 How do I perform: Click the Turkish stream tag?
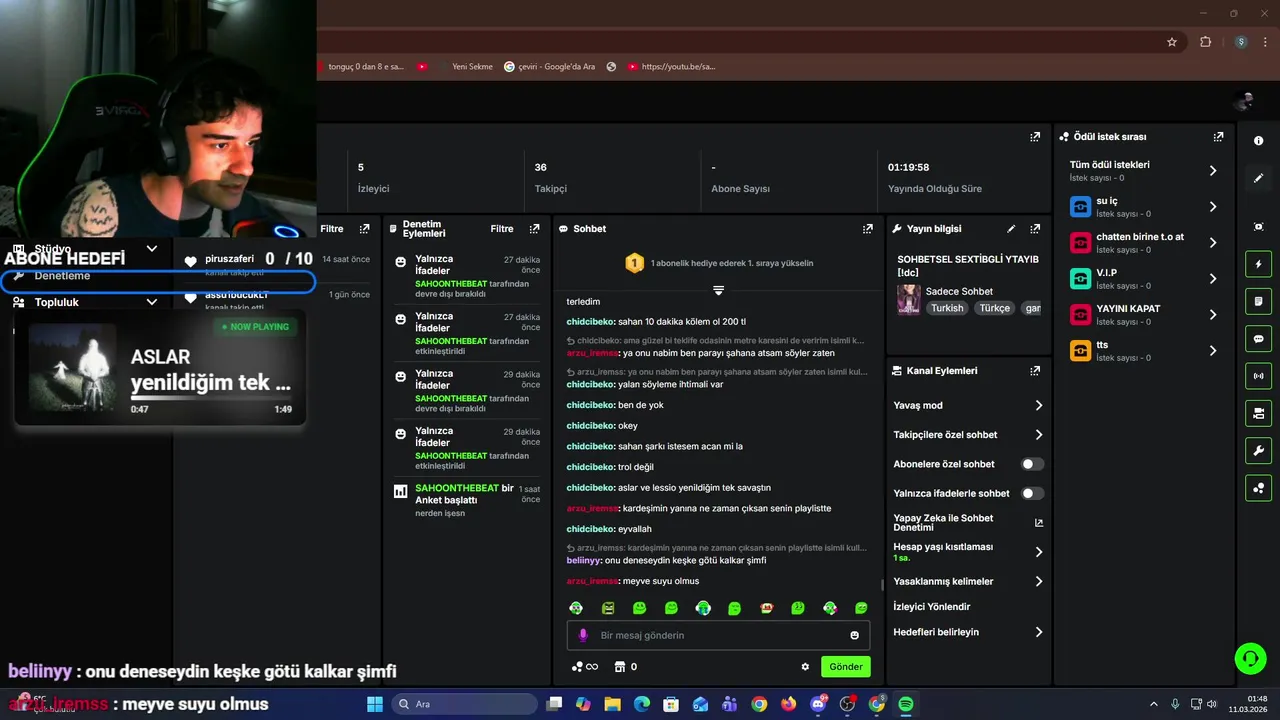[x=947, y=308]
